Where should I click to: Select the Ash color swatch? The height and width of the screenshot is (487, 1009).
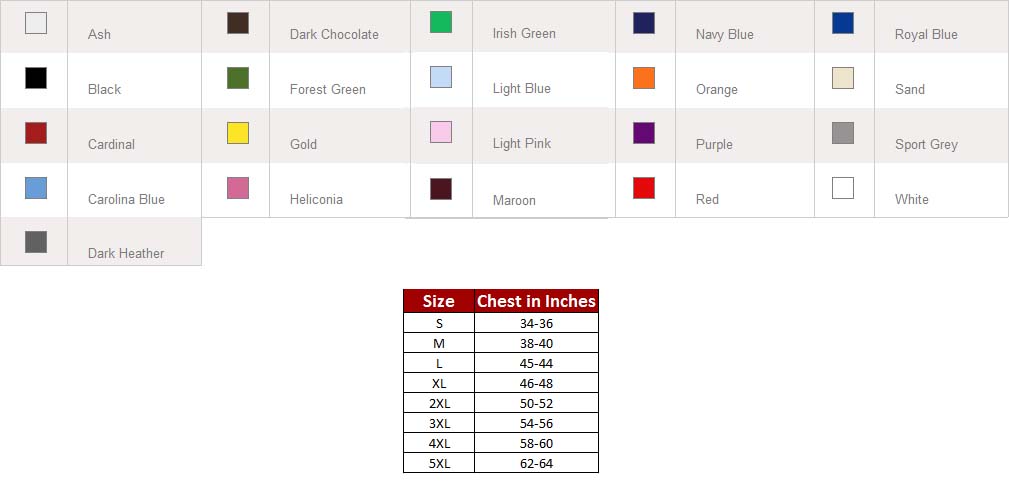click(36, 23)
